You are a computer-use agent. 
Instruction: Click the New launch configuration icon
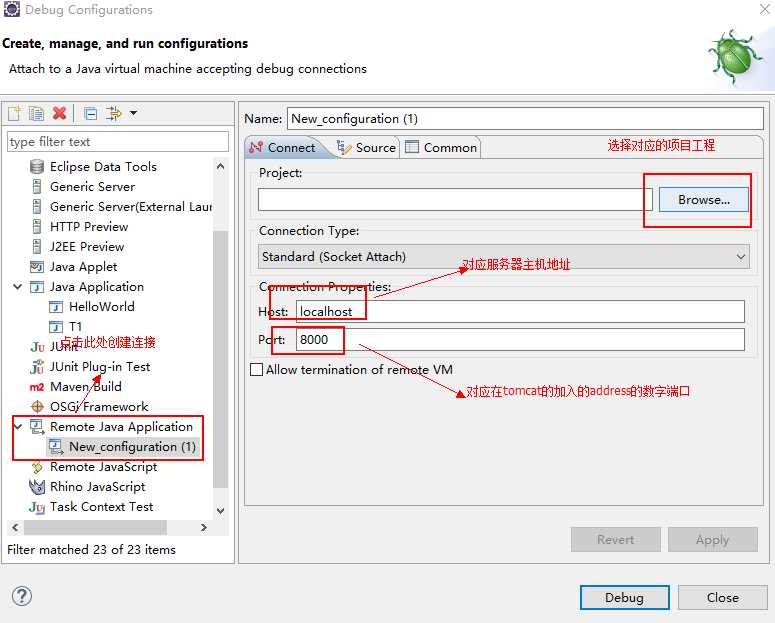(x=14, y=113)
